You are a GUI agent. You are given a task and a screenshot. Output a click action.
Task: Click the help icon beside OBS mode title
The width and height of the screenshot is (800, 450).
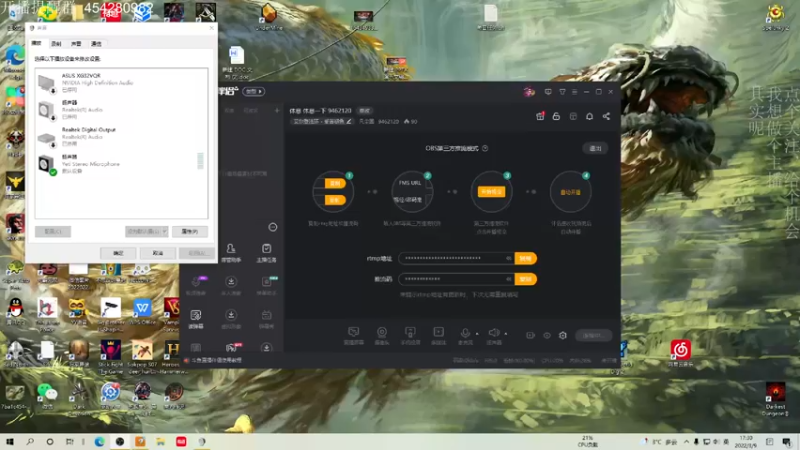coord(485,148)
